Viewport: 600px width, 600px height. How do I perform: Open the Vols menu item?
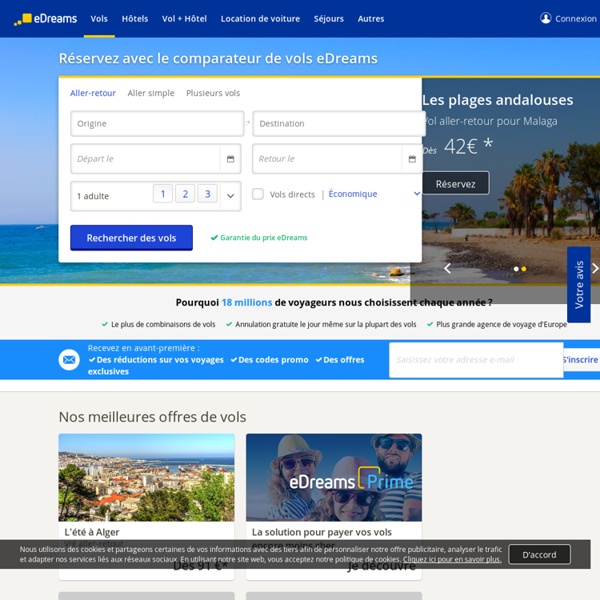pos(99,19)
